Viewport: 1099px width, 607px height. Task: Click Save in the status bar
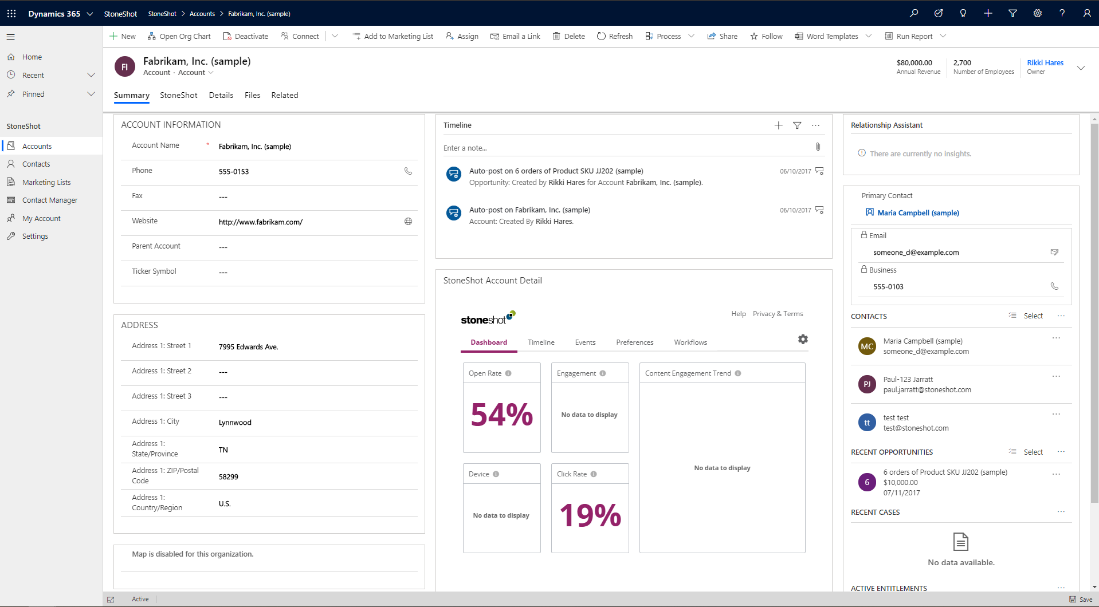pos(1080,599)
